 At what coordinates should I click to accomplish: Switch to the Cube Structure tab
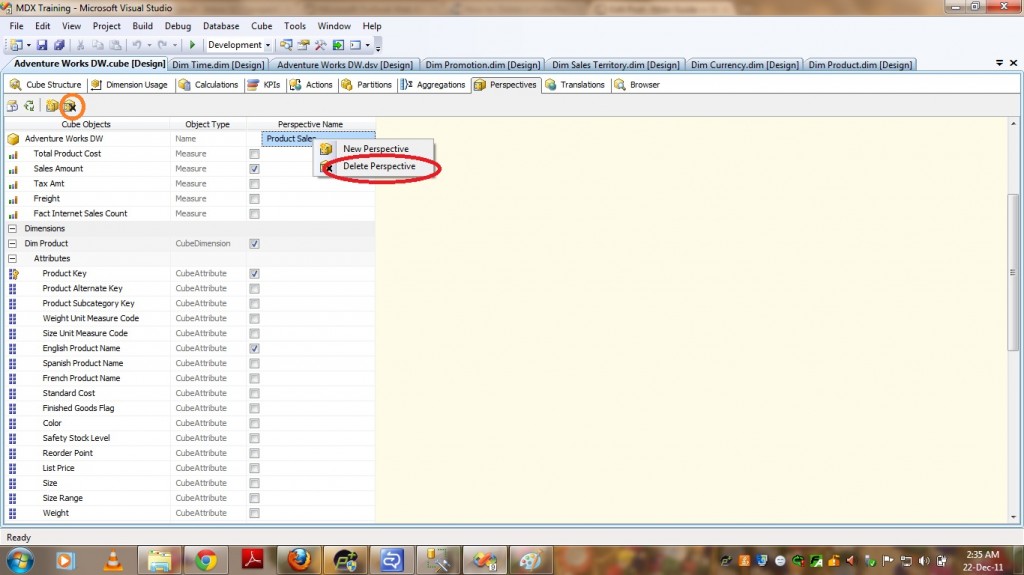coord(46,85)
